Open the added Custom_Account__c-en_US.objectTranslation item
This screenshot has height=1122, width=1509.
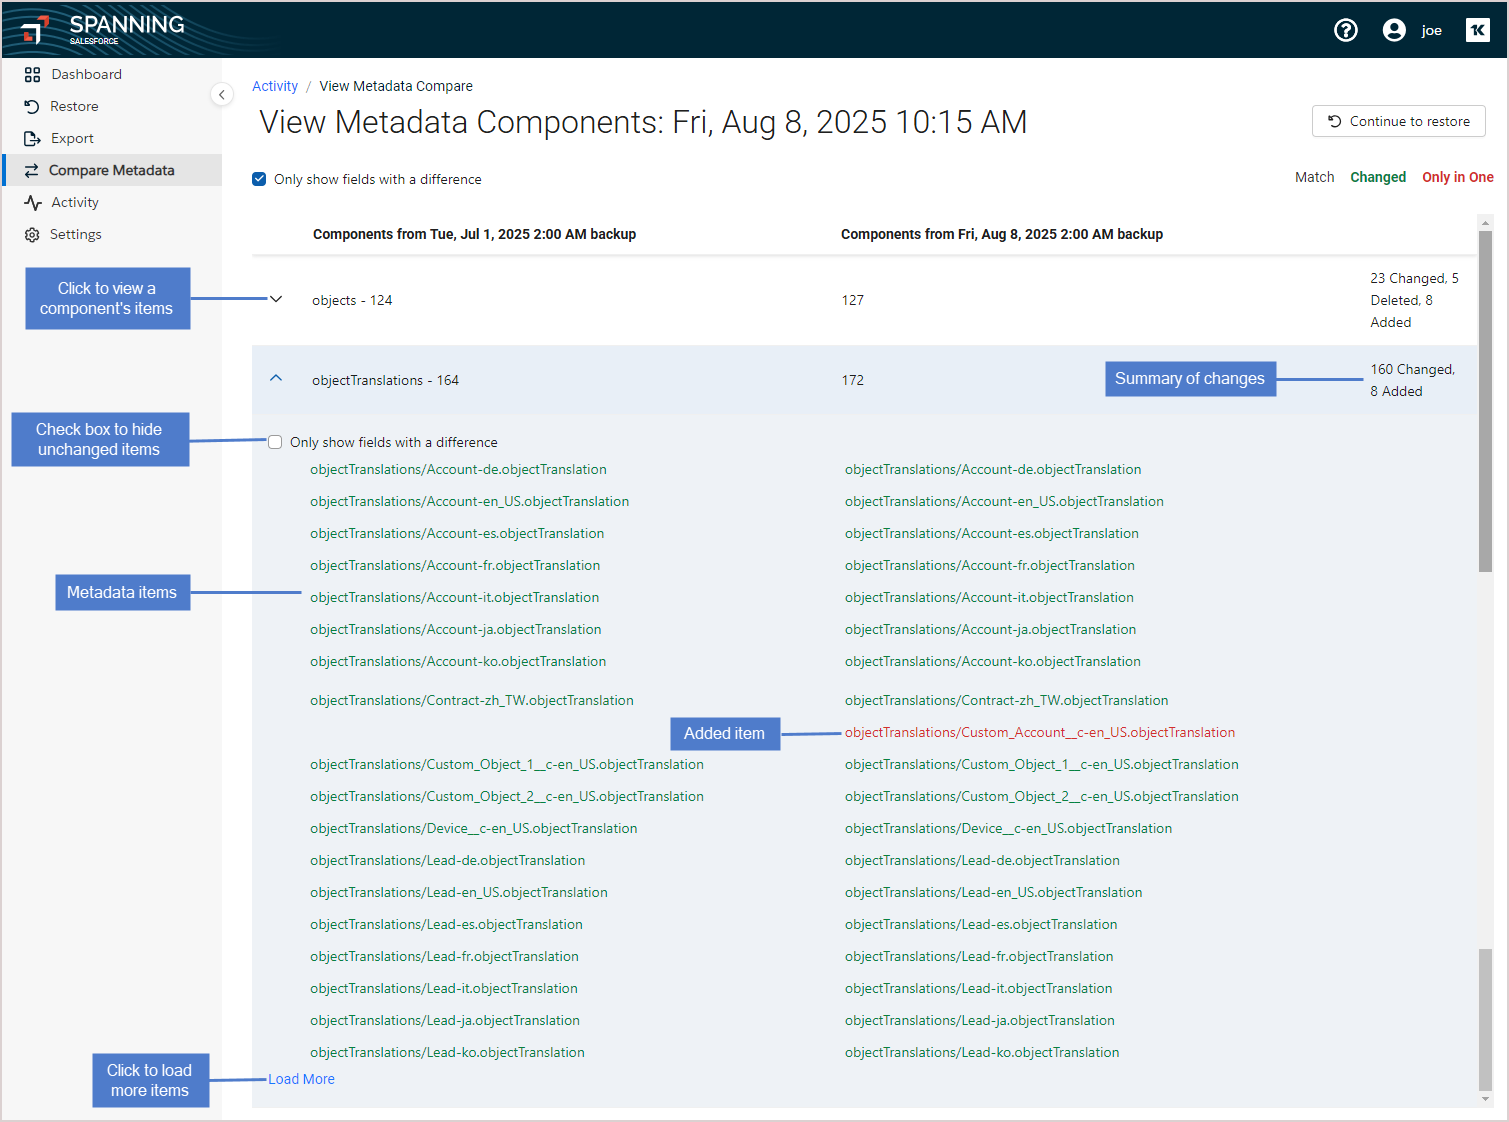coord(1039,733)
